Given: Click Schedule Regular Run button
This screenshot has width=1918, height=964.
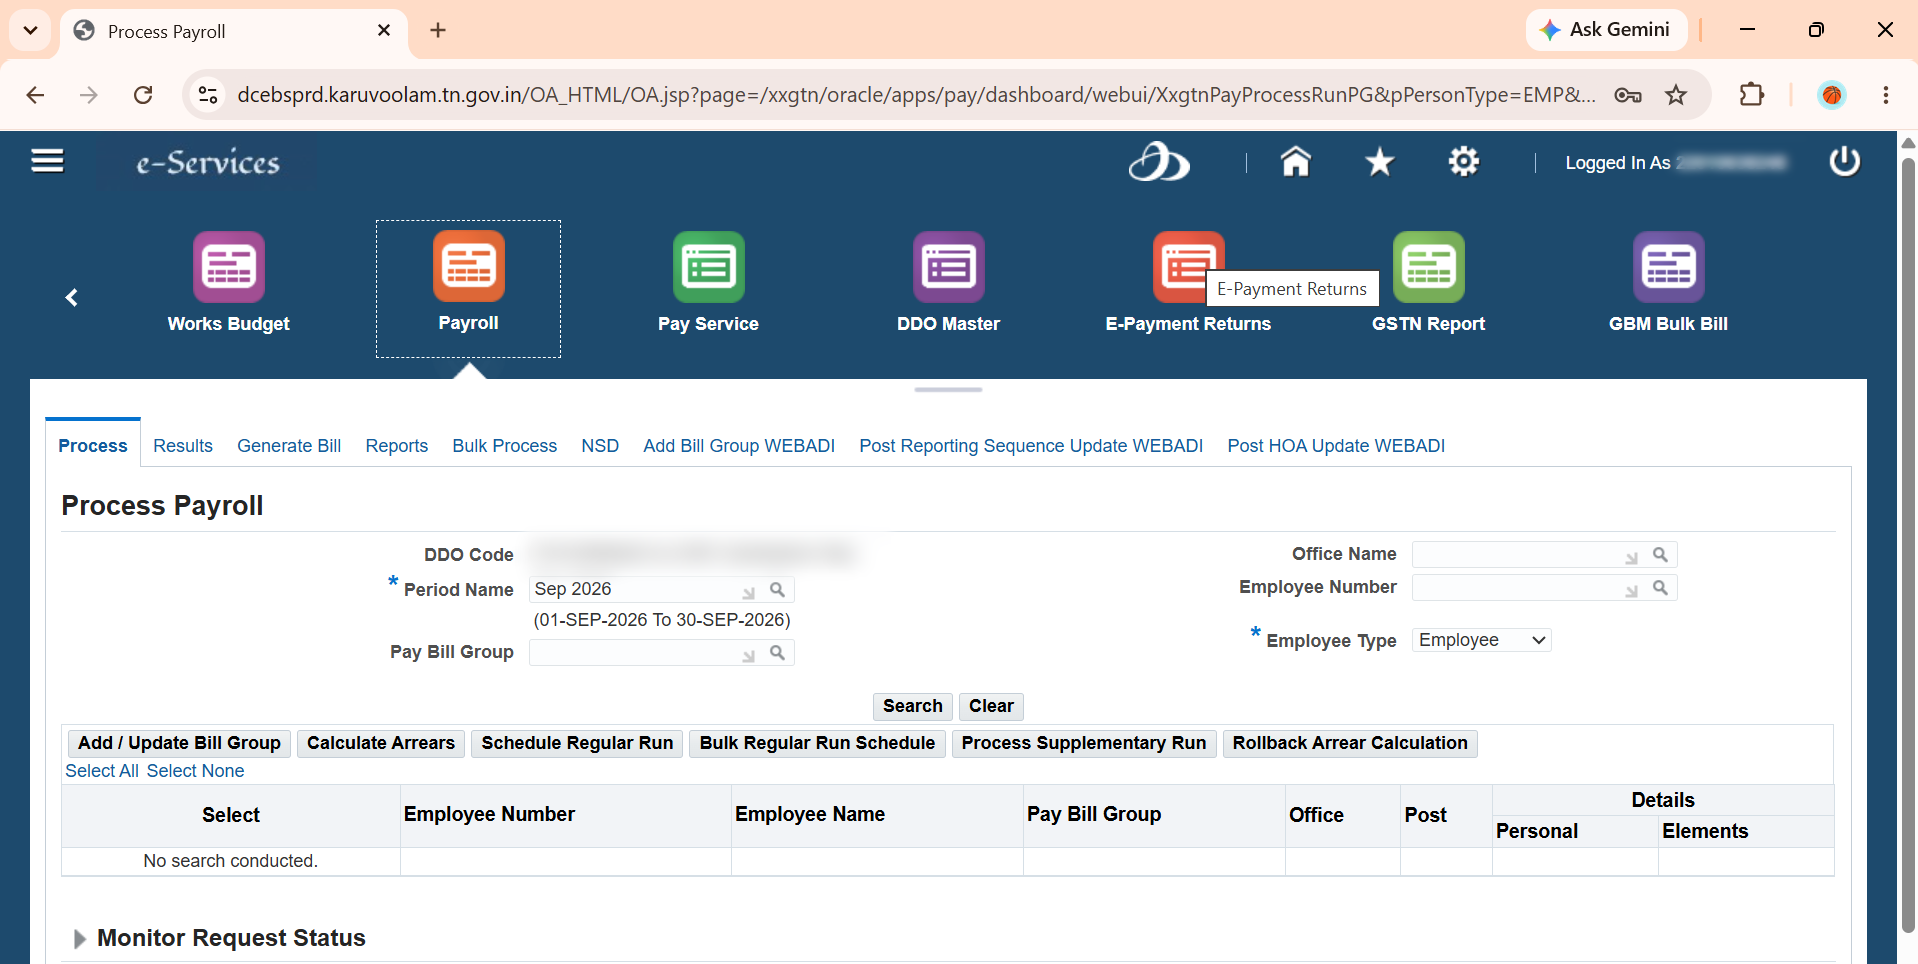Looking at the screenshot, I should tap(577, 743).
